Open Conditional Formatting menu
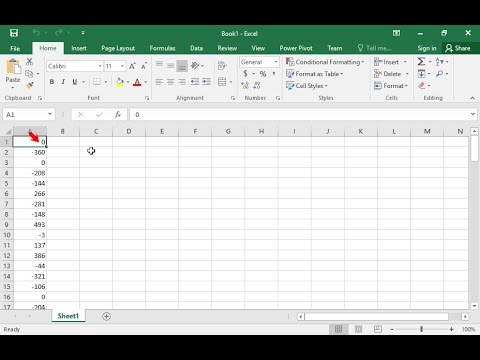This screenshot has width=480, height=360. pos(325,62)
